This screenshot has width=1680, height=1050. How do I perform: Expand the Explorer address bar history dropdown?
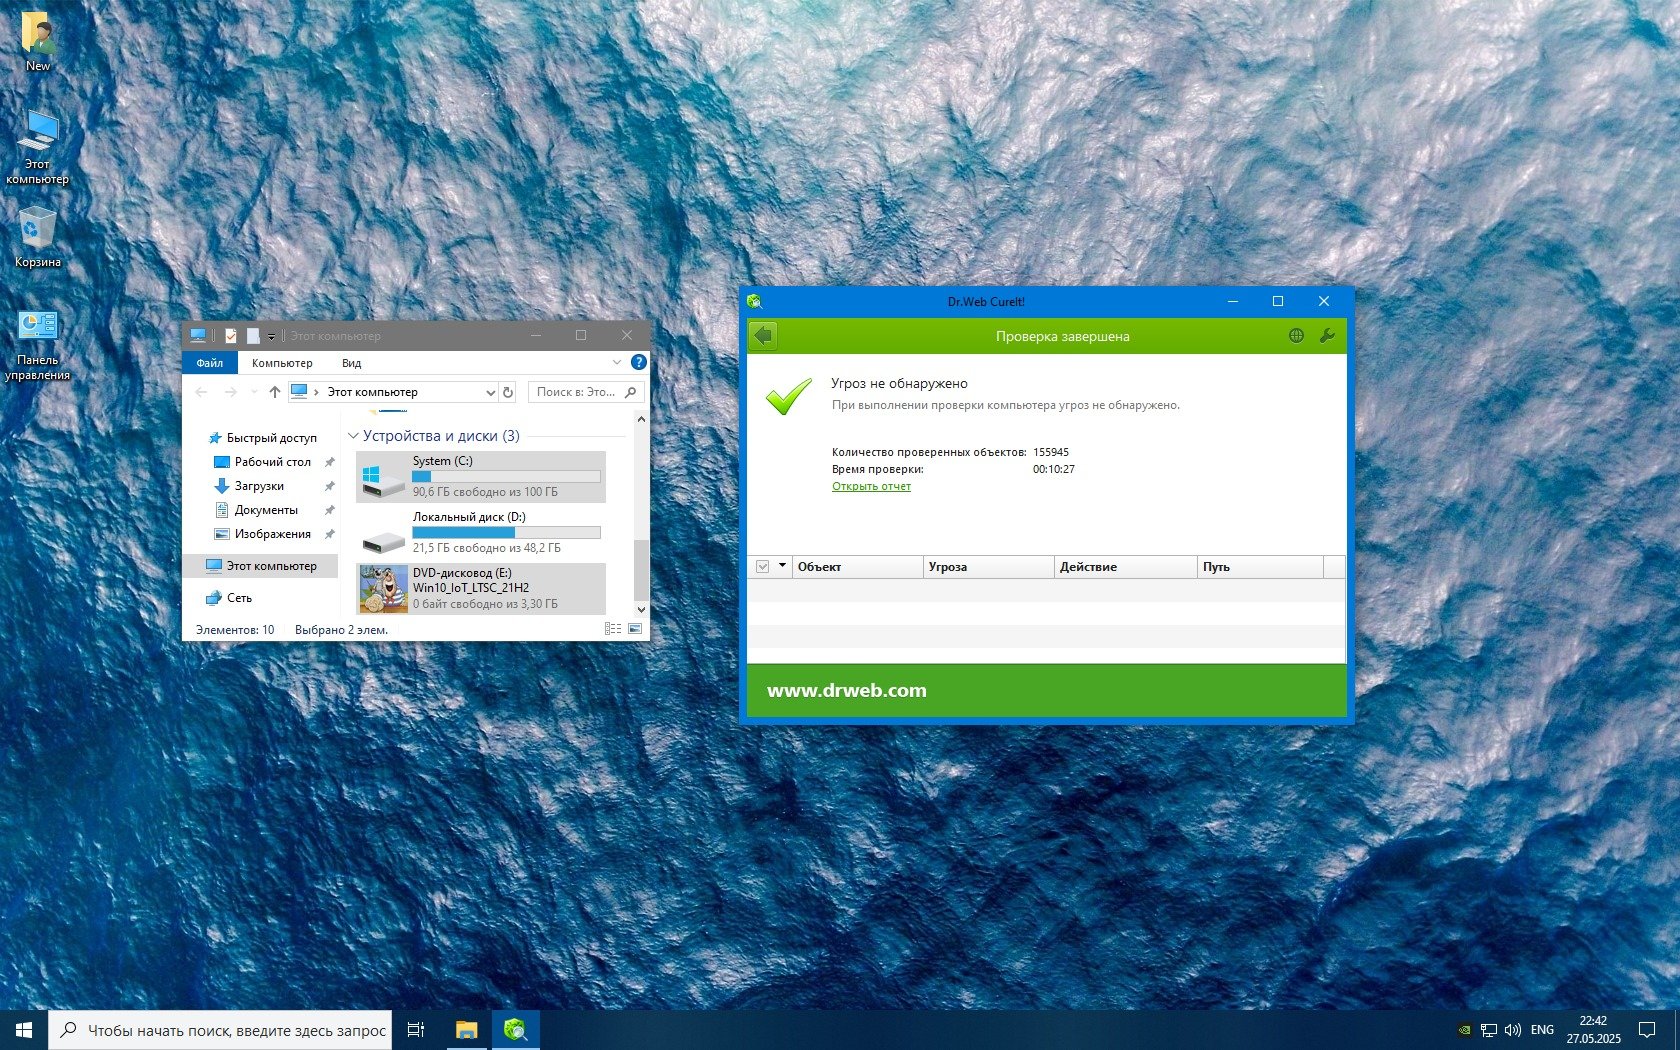tap(490, 392)
